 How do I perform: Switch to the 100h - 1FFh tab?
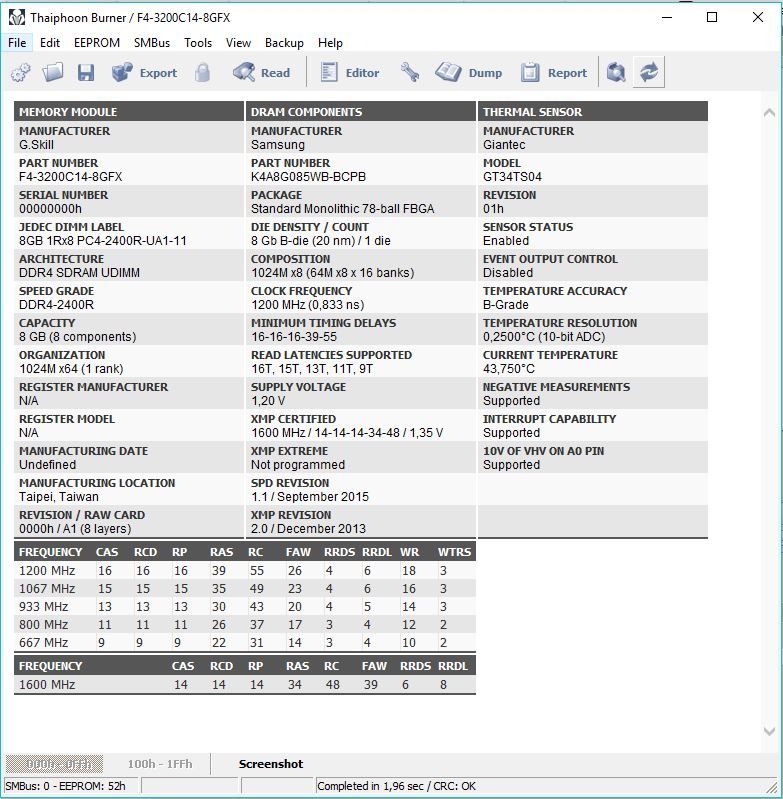point(160,764)
